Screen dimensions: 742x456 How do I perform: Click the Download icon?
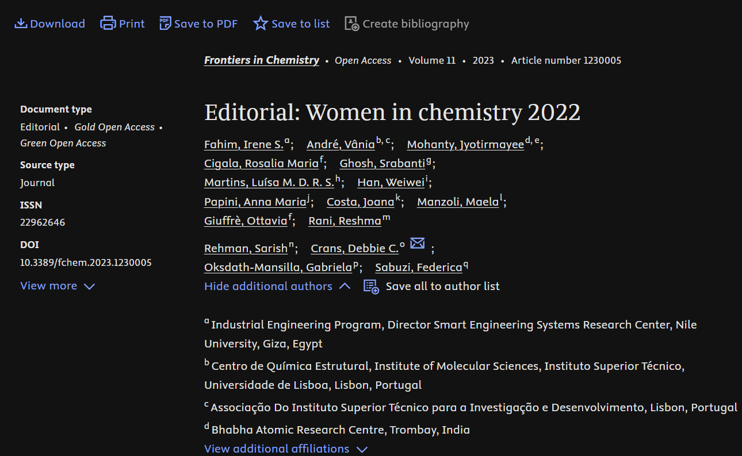[x=21, y=23]
